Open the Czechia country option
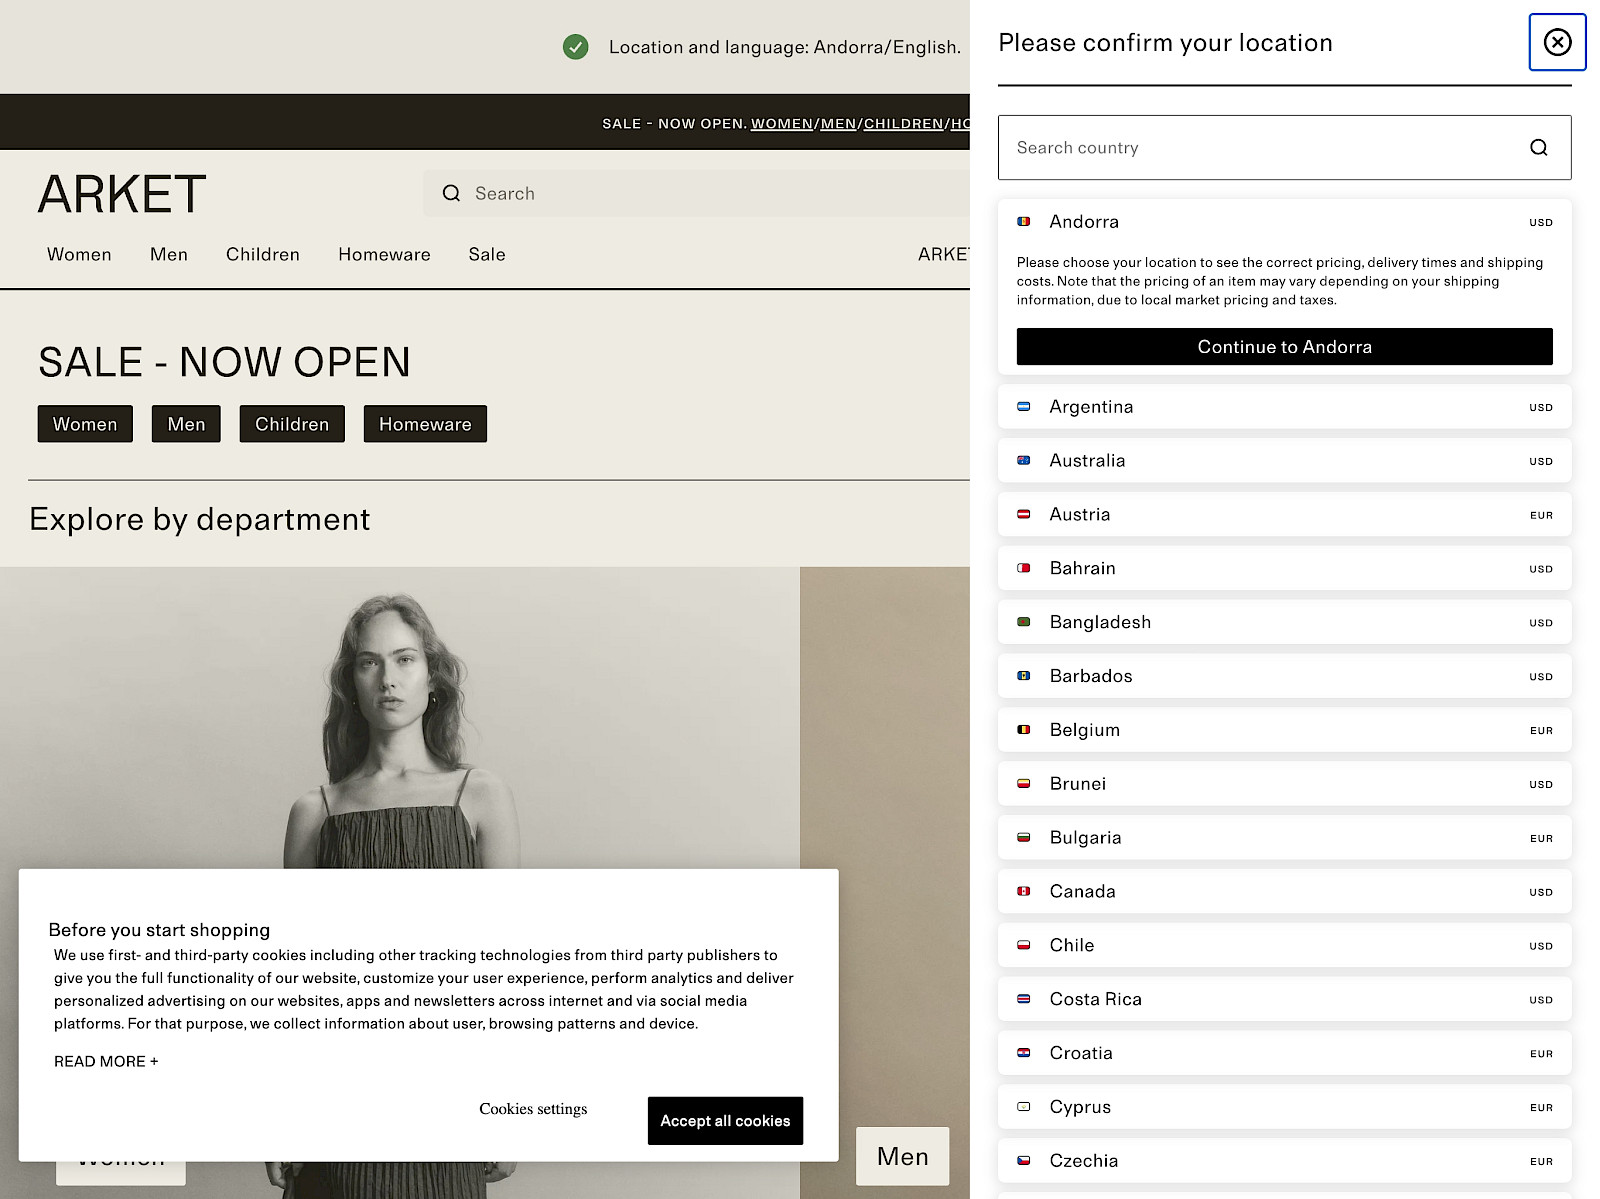The image size is (1600, 1199). pyautogui.click(x=1083, y=1160)
